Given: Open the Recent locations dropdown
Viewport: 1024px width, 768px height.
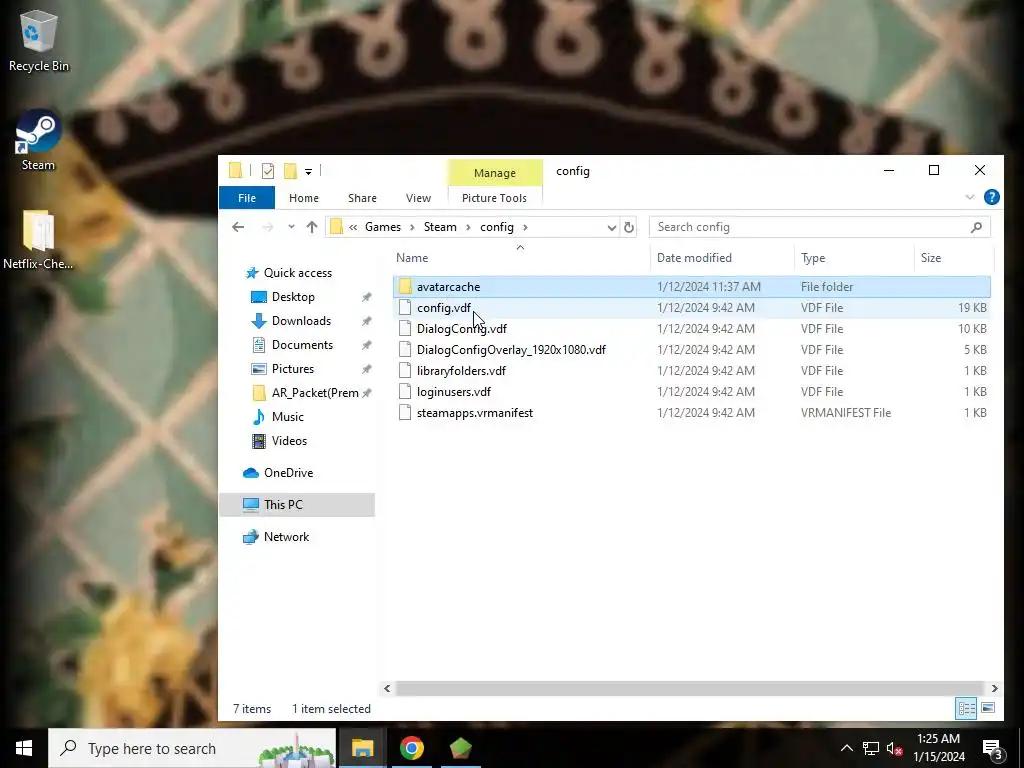Looking at the screenshot, I should (x=291, y=227).
